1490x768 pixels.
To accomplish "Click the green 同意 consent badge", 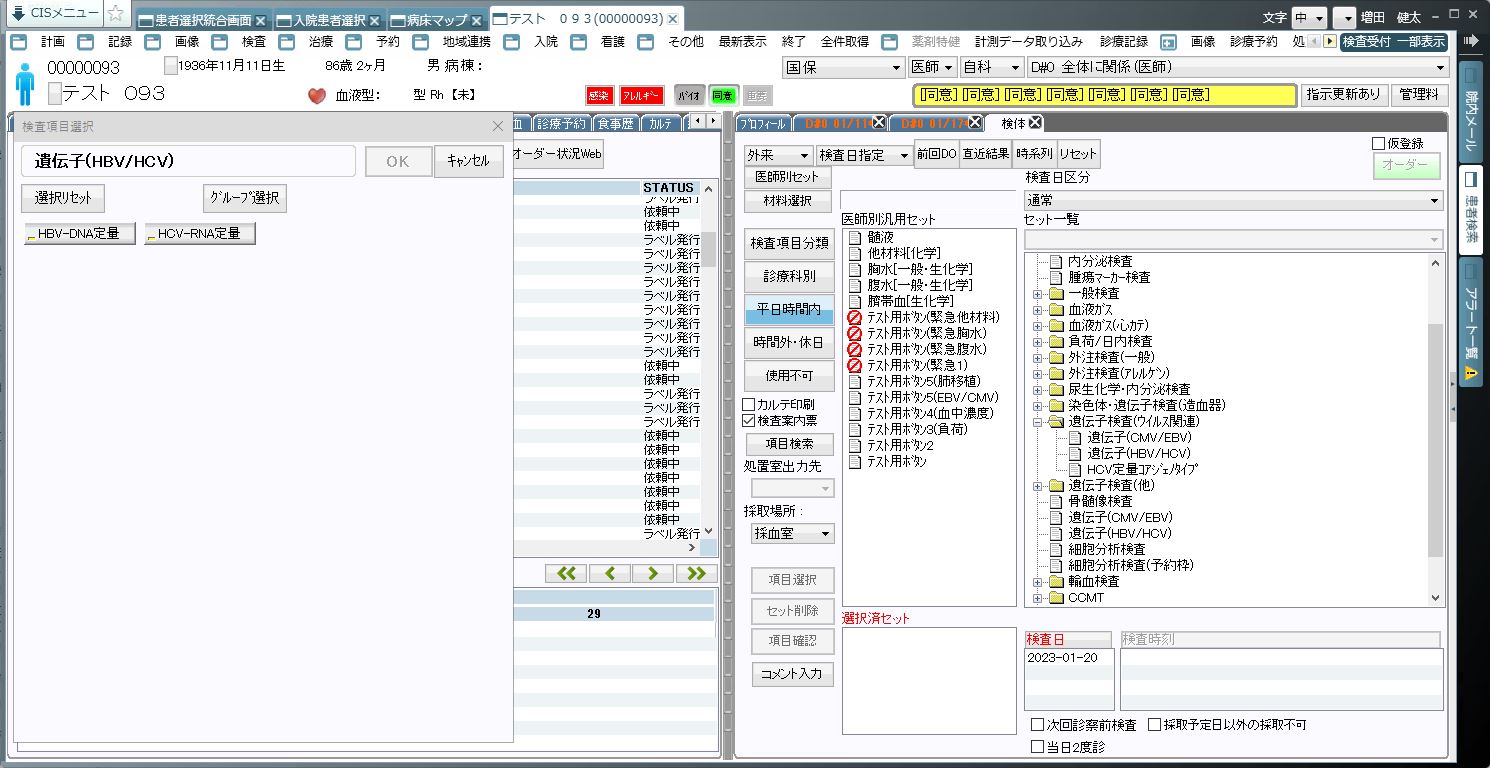I will [x=722, y=95].
